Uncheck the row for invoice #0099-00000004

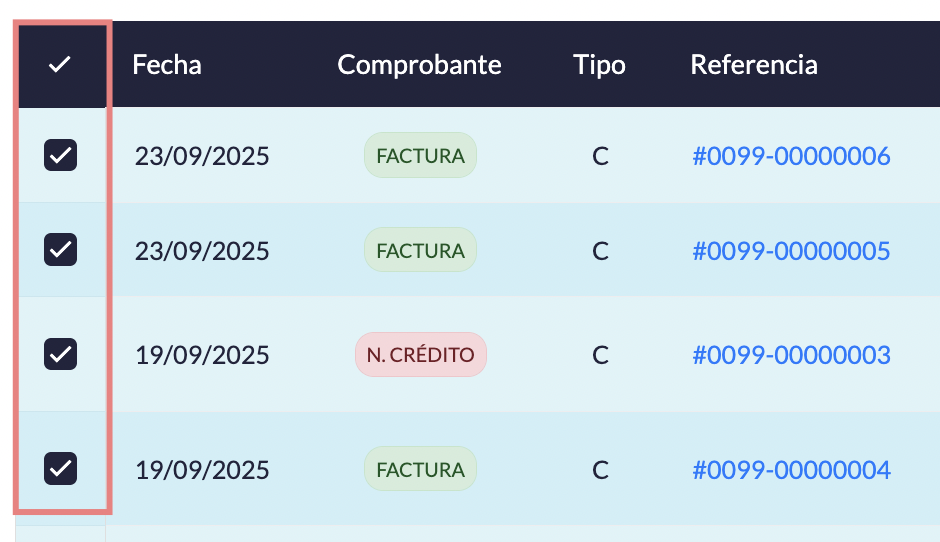point(60,468)
